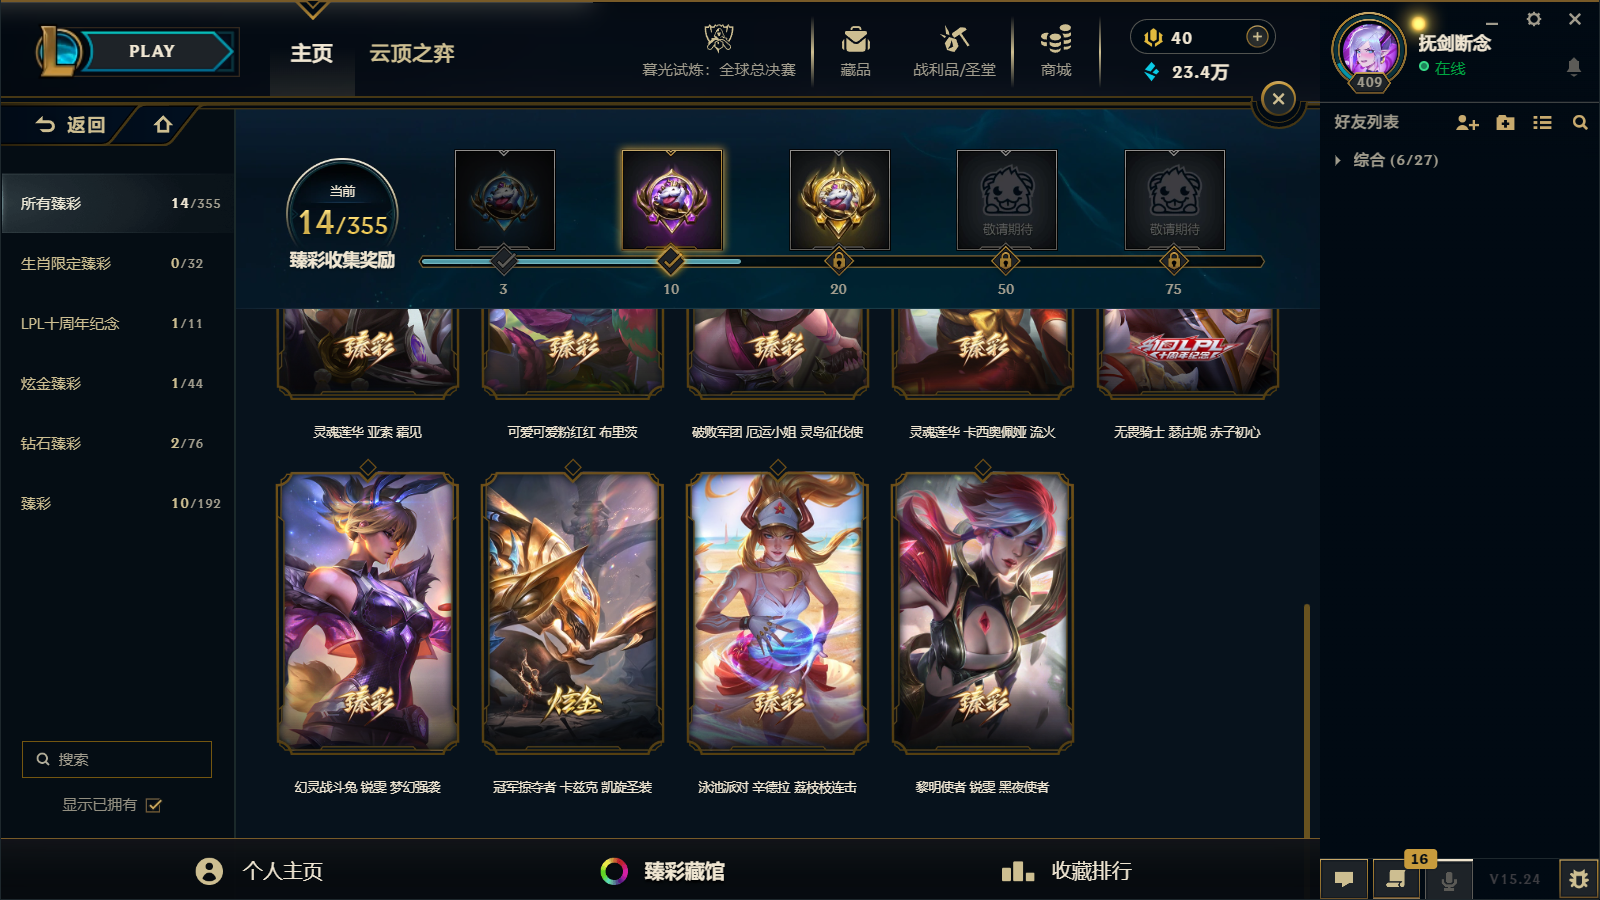Open the bug report icon
The width and height of the screenshot is (1600, 900).
(1579, 879)
